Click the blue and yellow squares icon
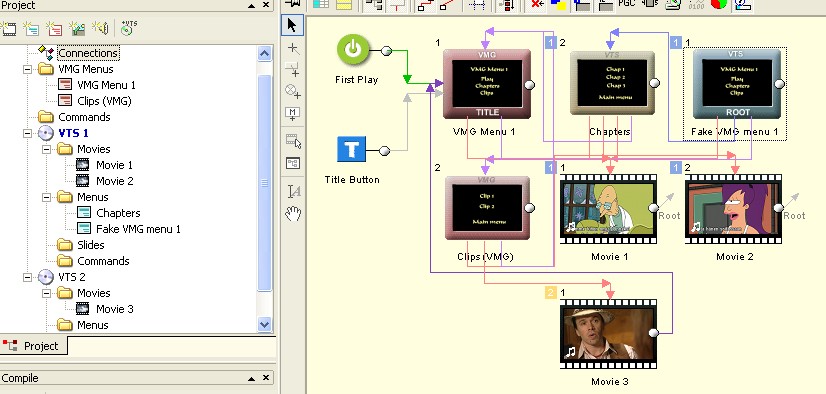Viewport: 826px width, 394px height. (558, 5)
